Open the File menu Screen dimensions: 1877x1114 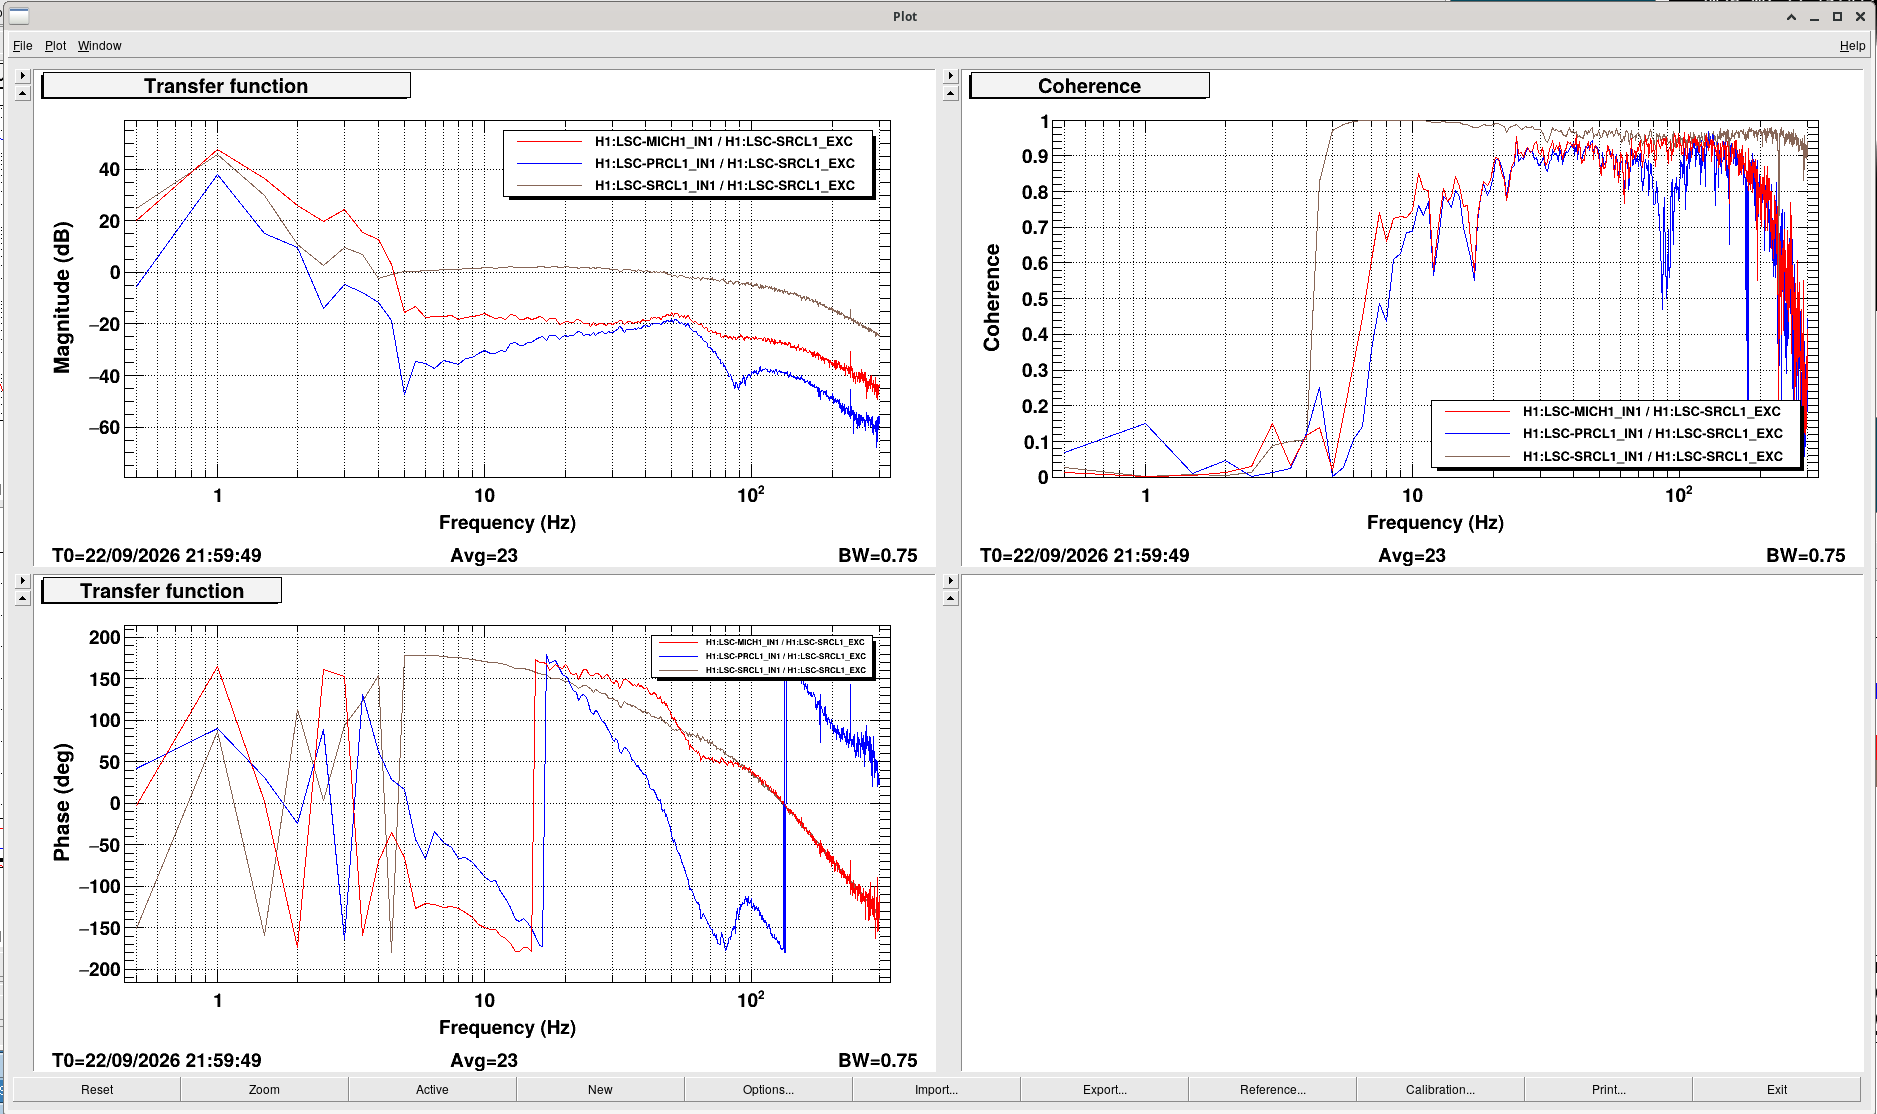tap(22, 46)
